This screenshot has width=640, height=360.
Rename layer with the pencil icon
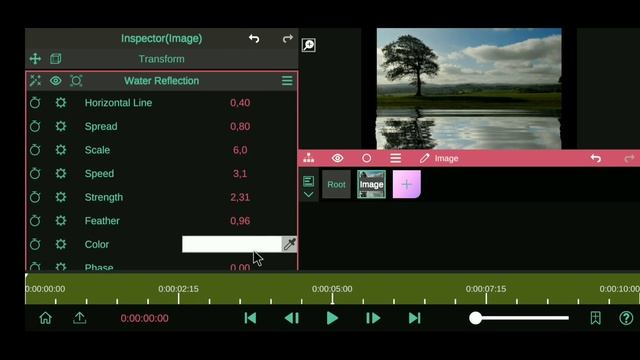(424, 158)
